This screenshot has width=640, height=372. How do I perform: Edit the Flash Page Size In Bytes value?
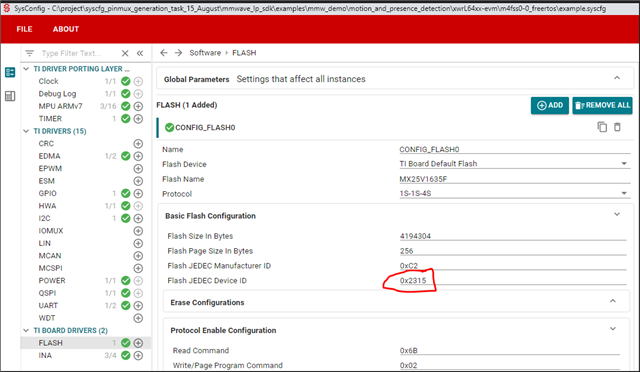[513, 251]
